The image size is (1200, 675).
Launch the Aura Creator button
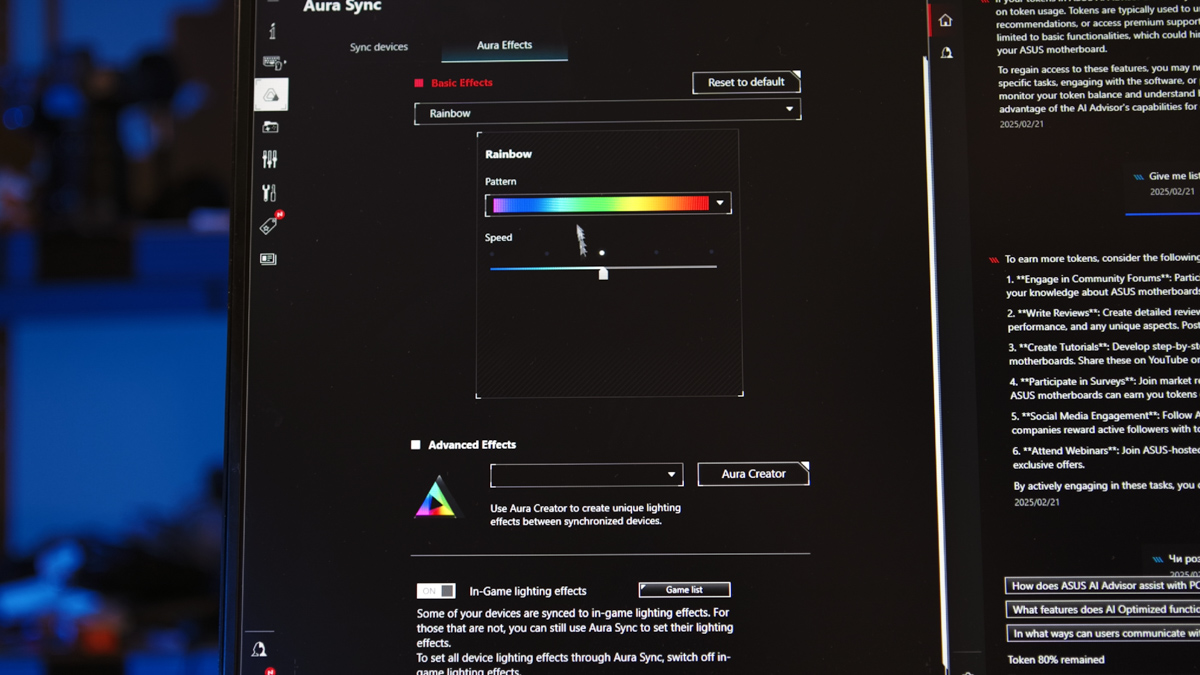[753, 474]
